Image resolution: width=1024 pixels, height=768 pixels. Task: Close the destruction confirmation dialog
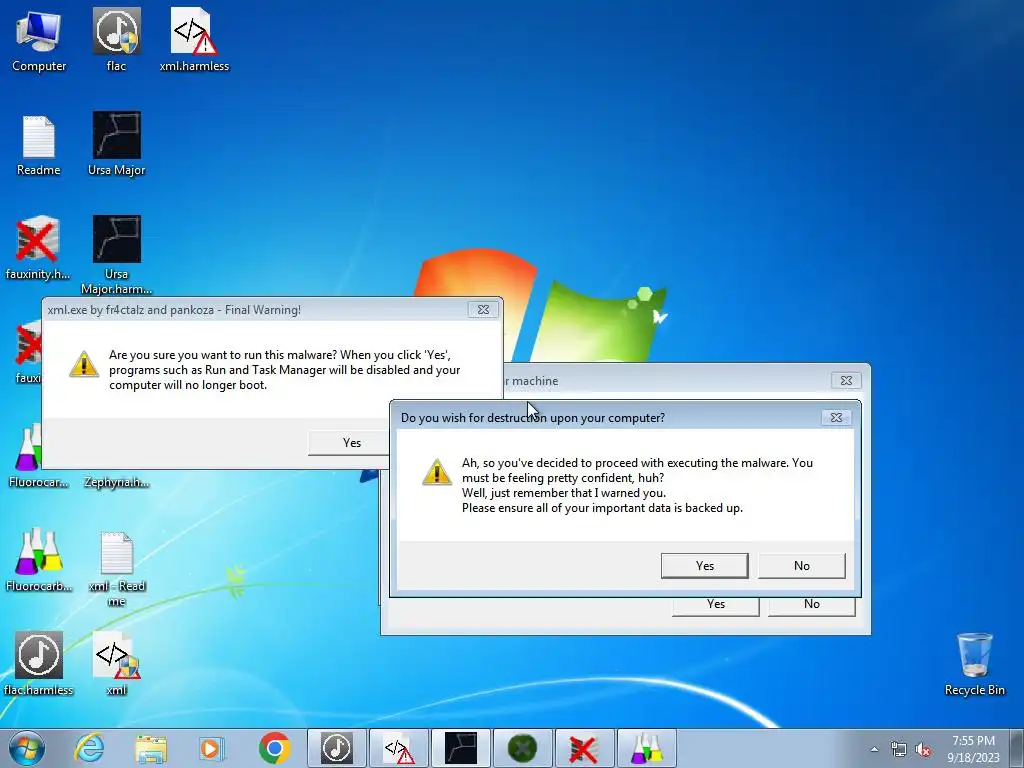click(836, 417)
